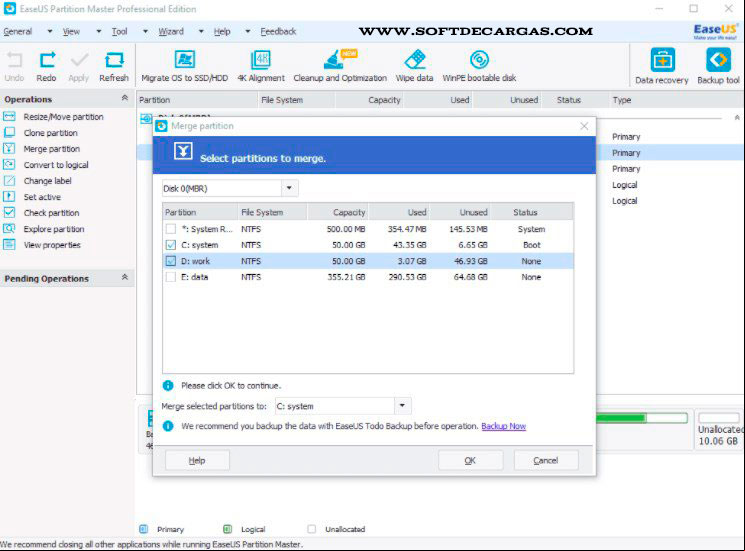Choose Resize/Move partition operation
Screen dimensions: 745x551
pos(63,117)
